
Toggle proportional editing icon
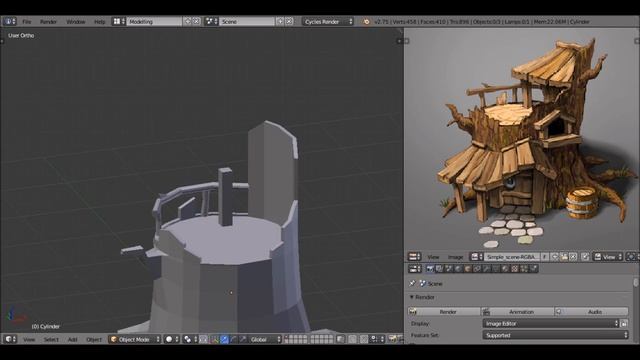point(352,339)
